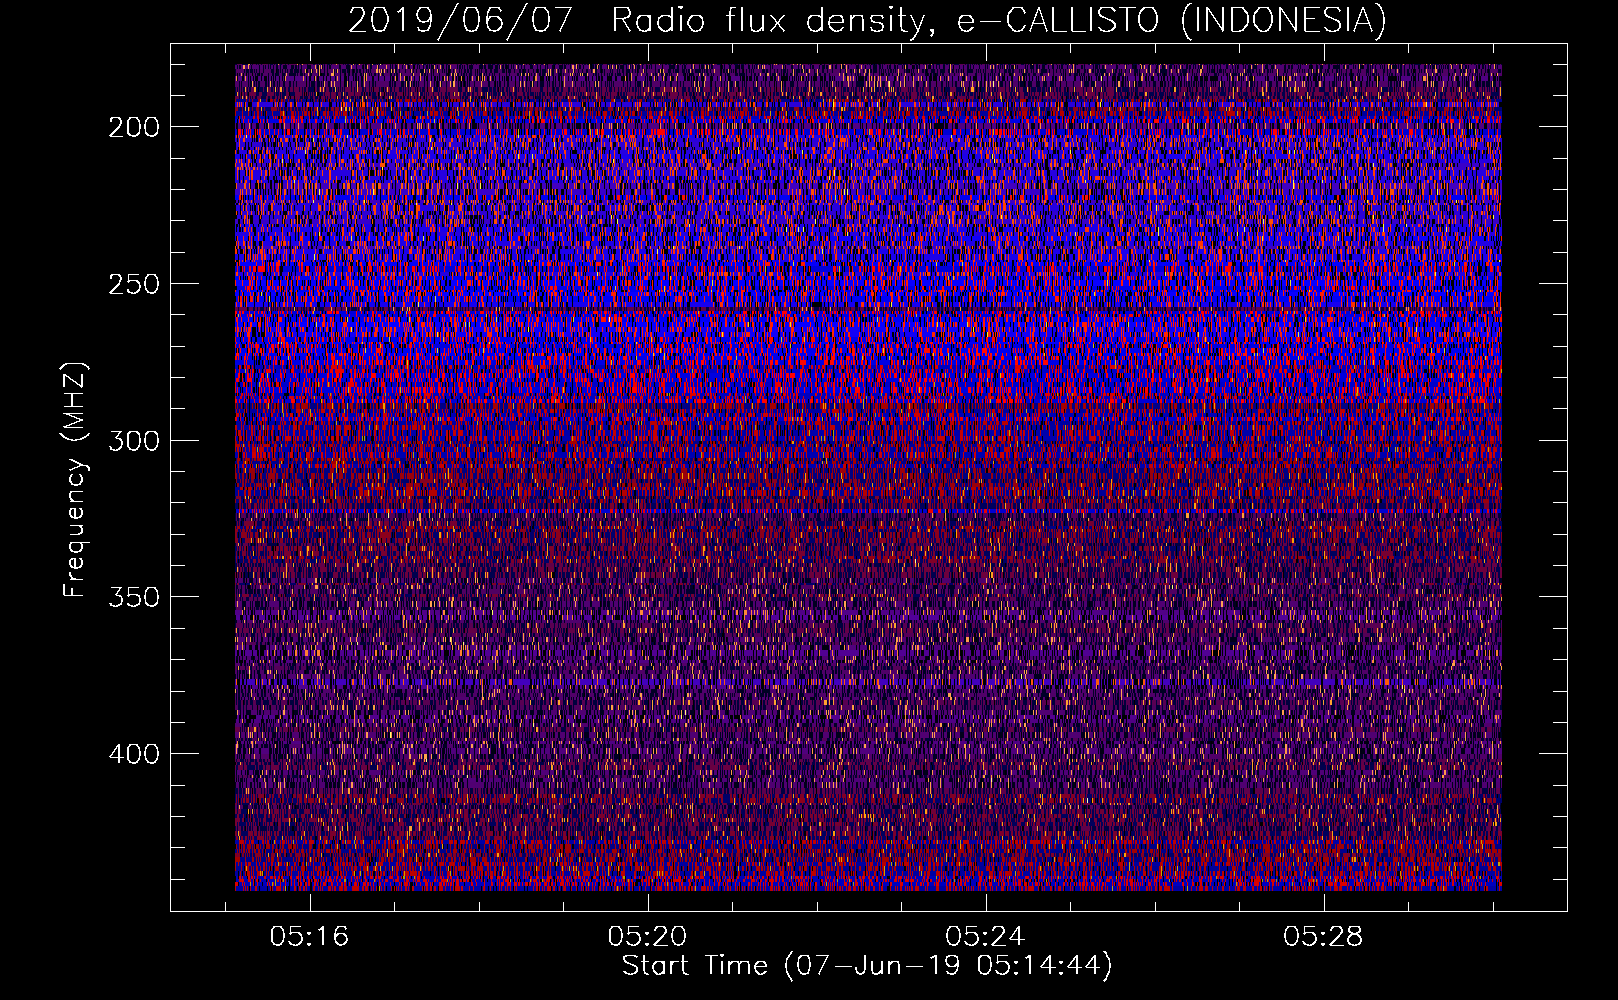
Task: Click the 300 frequency tick label
Action: point(133,441)
